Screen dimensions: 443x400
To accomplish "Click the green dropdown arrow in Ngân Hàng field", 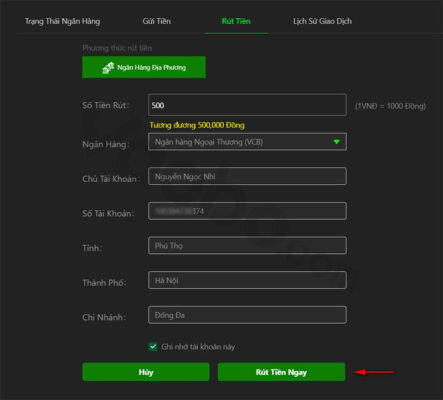I will [x=337, y=142].
